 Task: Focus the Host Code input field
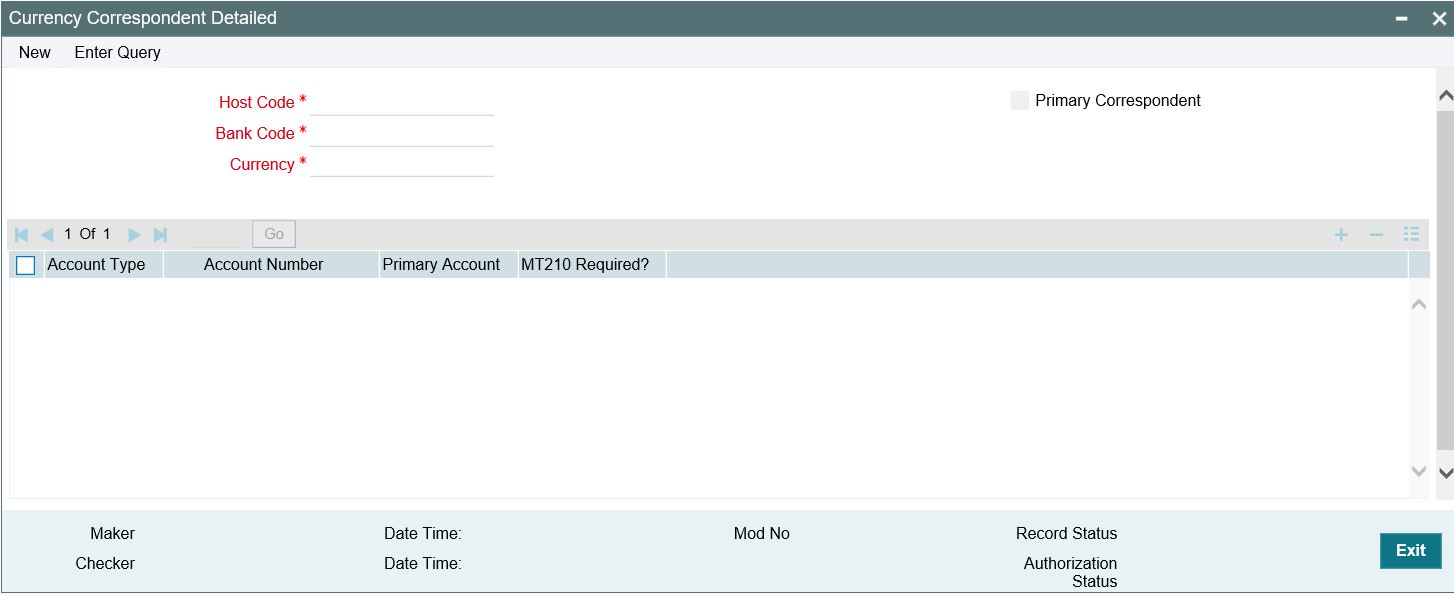(x=402, y=102)
